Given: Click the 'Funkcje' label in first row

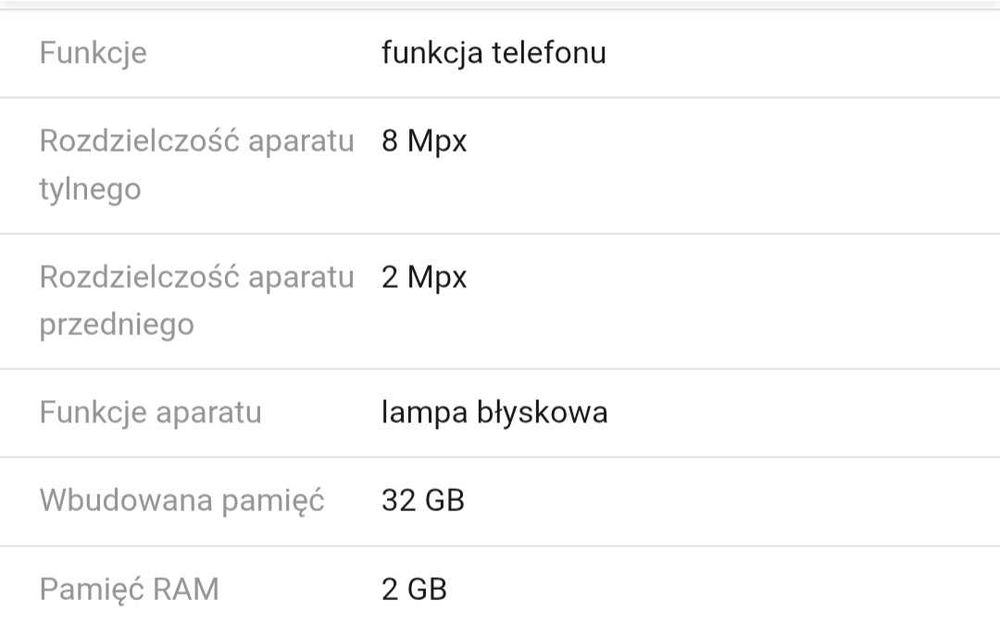Looking at the screenshot, I should click(93, 53).
